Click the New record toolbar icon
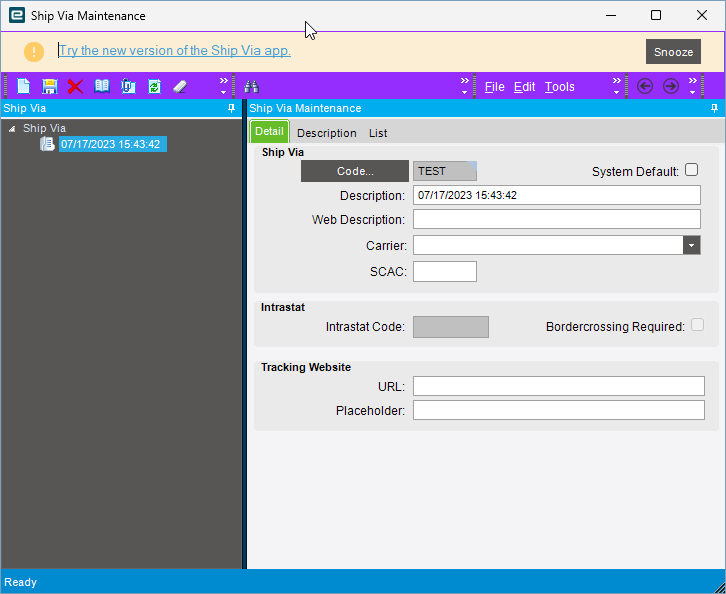The image size is (726, 594). point(24,86)
